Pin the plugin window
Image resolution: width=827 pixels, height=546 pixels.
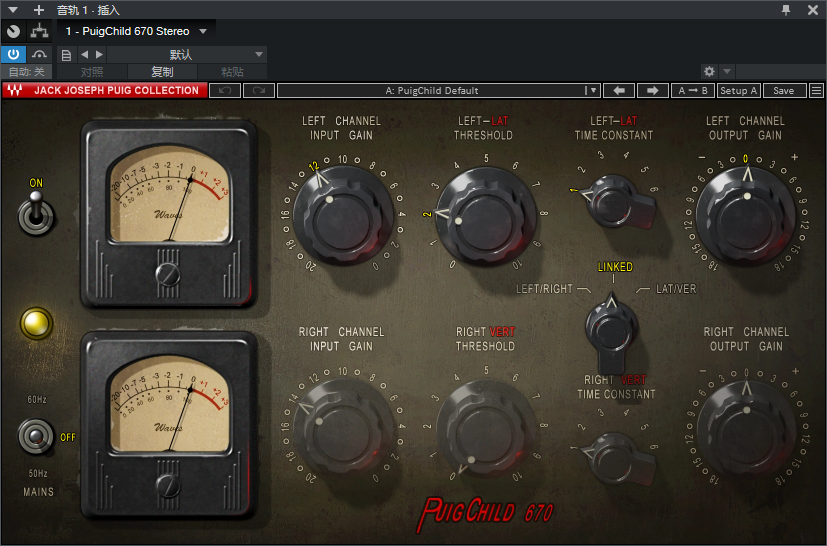[x=786, y=10]
